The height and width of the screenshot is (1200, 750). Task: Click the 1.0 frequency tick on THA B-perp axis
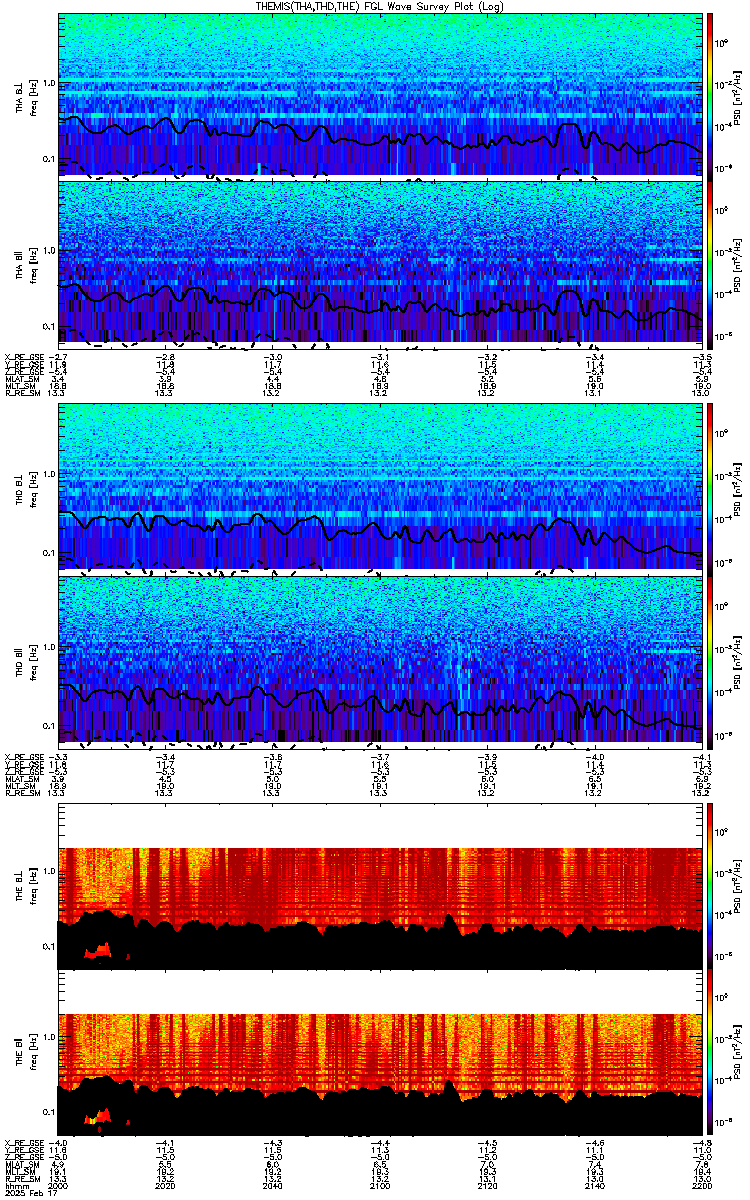(49, 83)
